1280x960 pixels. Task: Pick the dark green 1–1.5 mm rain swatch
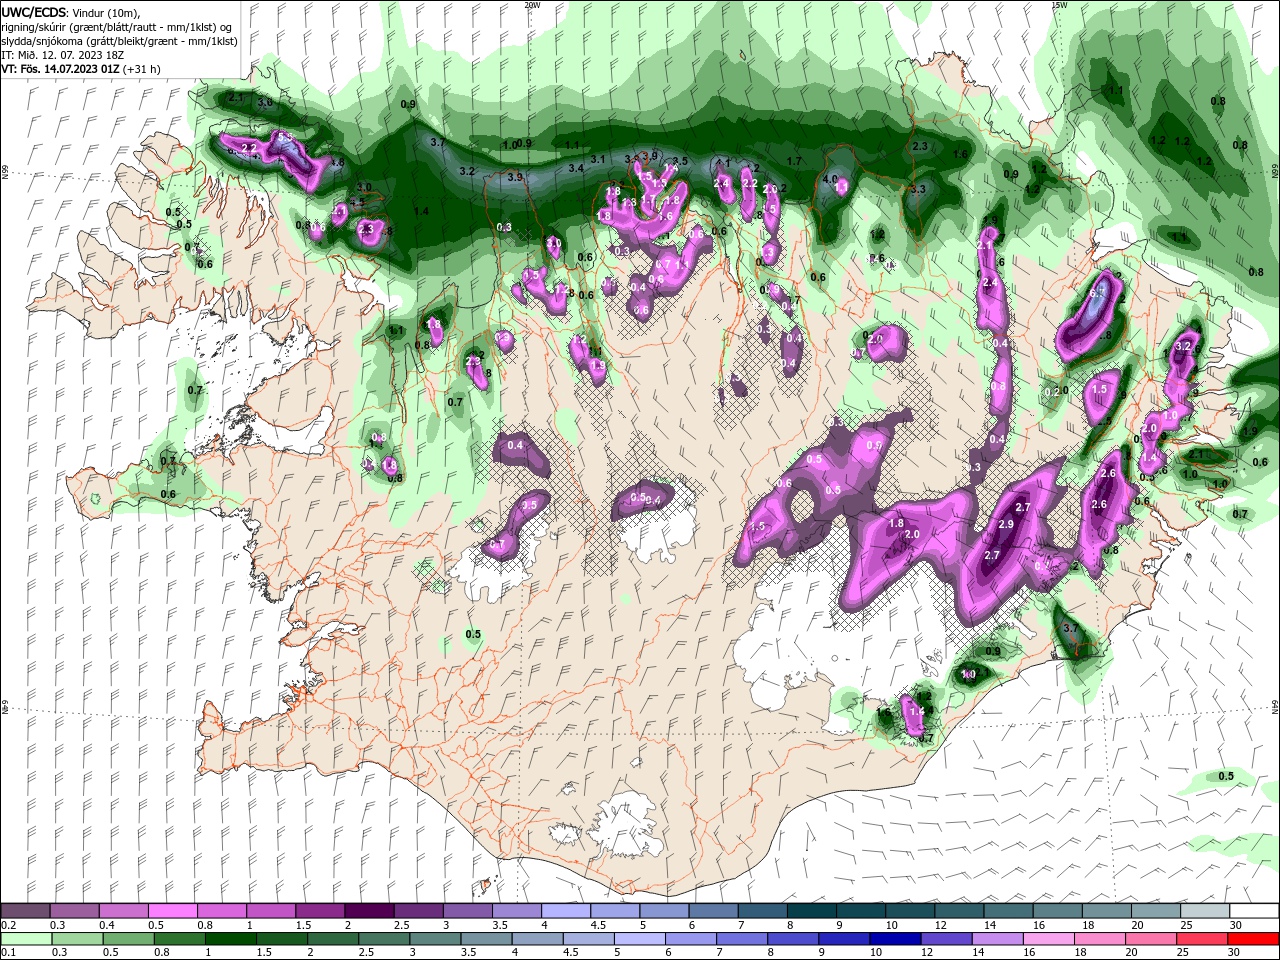coord(230,939)
